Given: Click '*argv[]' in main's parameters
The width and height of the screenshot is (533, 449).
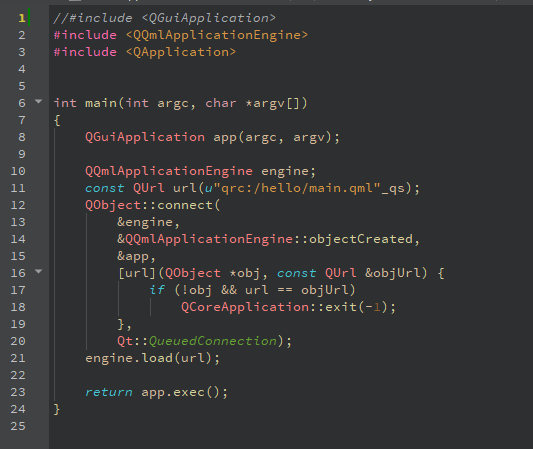Looking at the screenshot, I should [276, 103].
